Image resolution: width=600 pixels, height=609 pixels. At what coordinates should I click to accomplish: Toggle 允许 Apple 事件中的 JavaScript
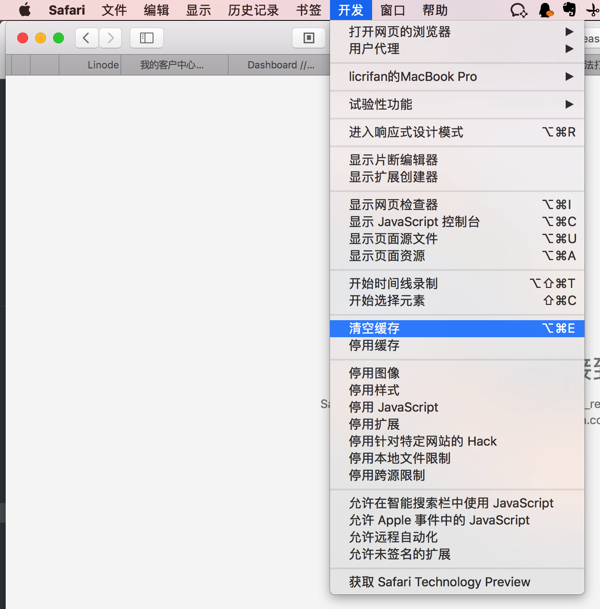pos(457,520)
